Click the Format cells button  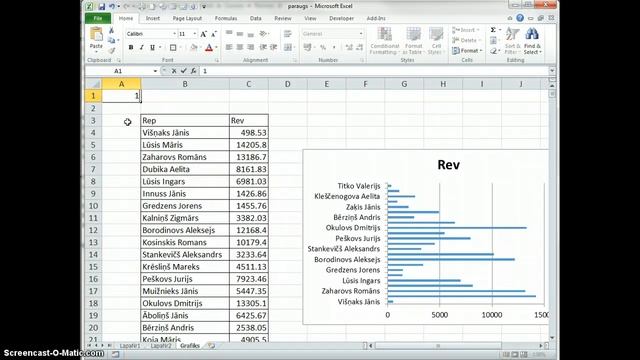[x=467, y=51]
